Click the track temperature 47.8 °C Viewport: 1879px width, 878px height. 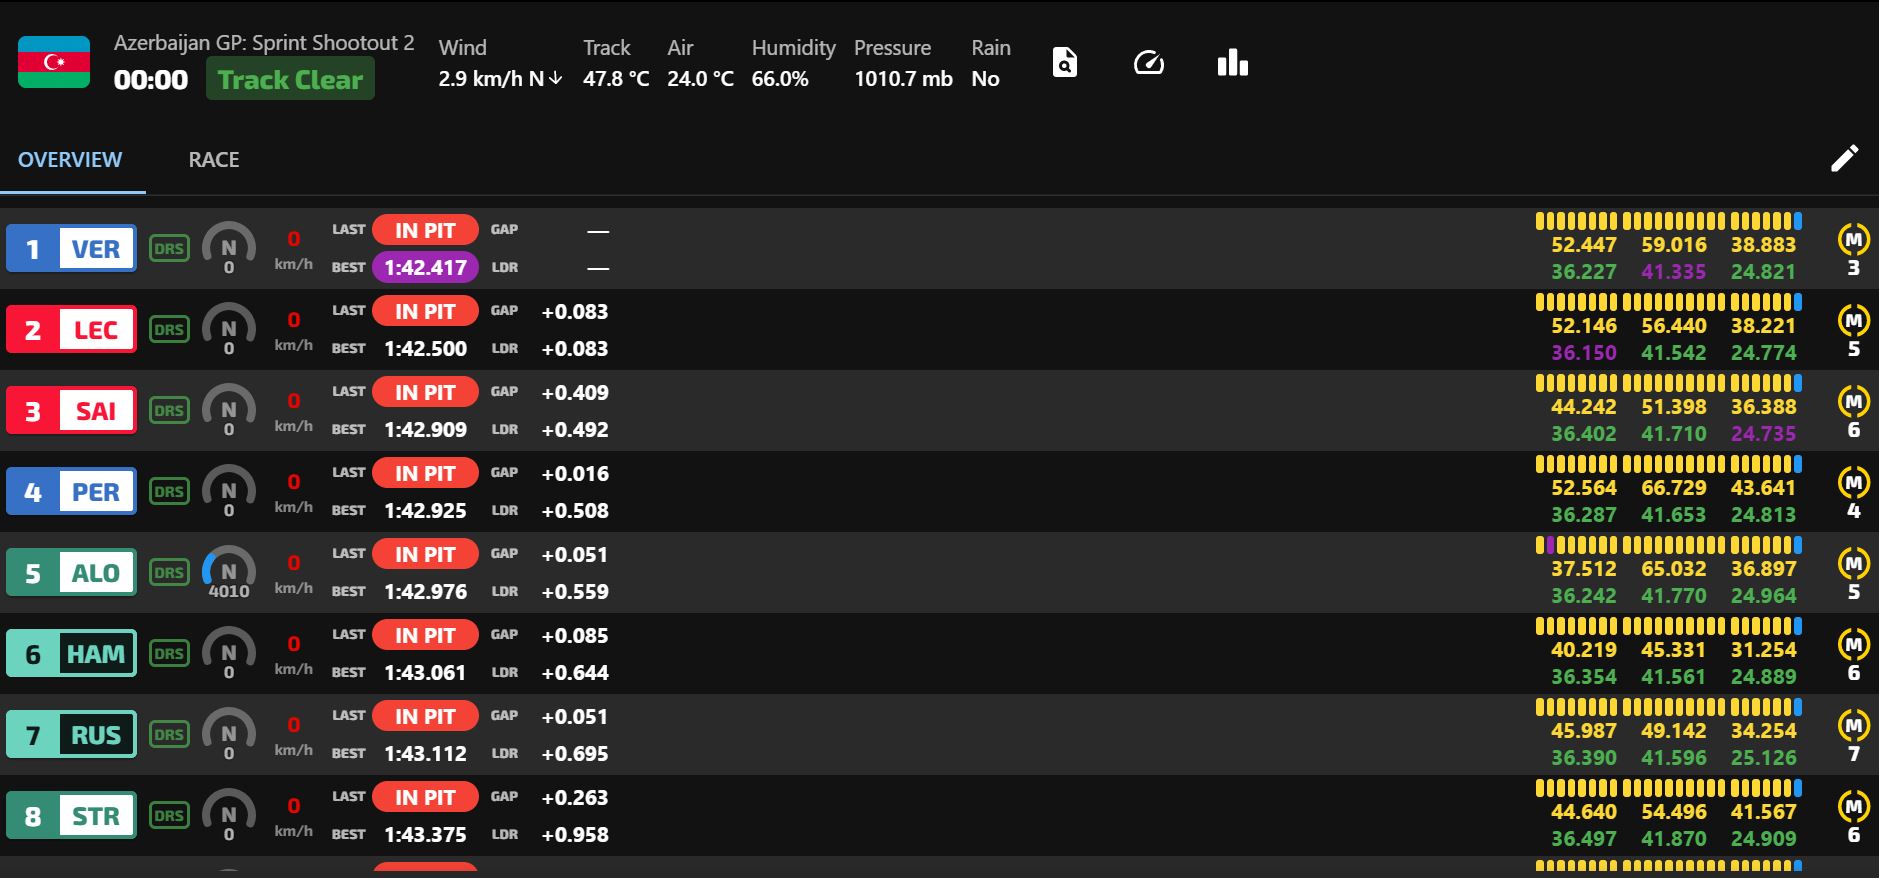click(x=616, y=78)
